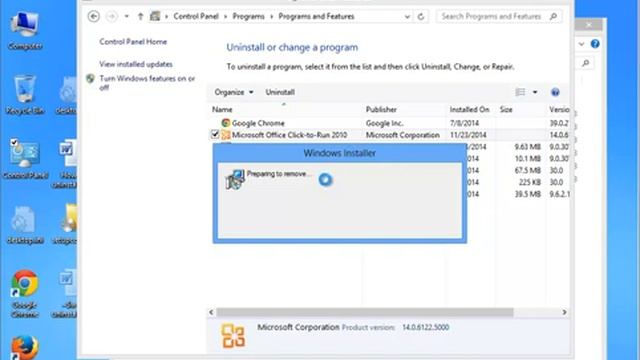The height and width of the screenshot is (360, 640).
Task: Click the Microsoft Office row icon
Action: click(x=226, y=135)
